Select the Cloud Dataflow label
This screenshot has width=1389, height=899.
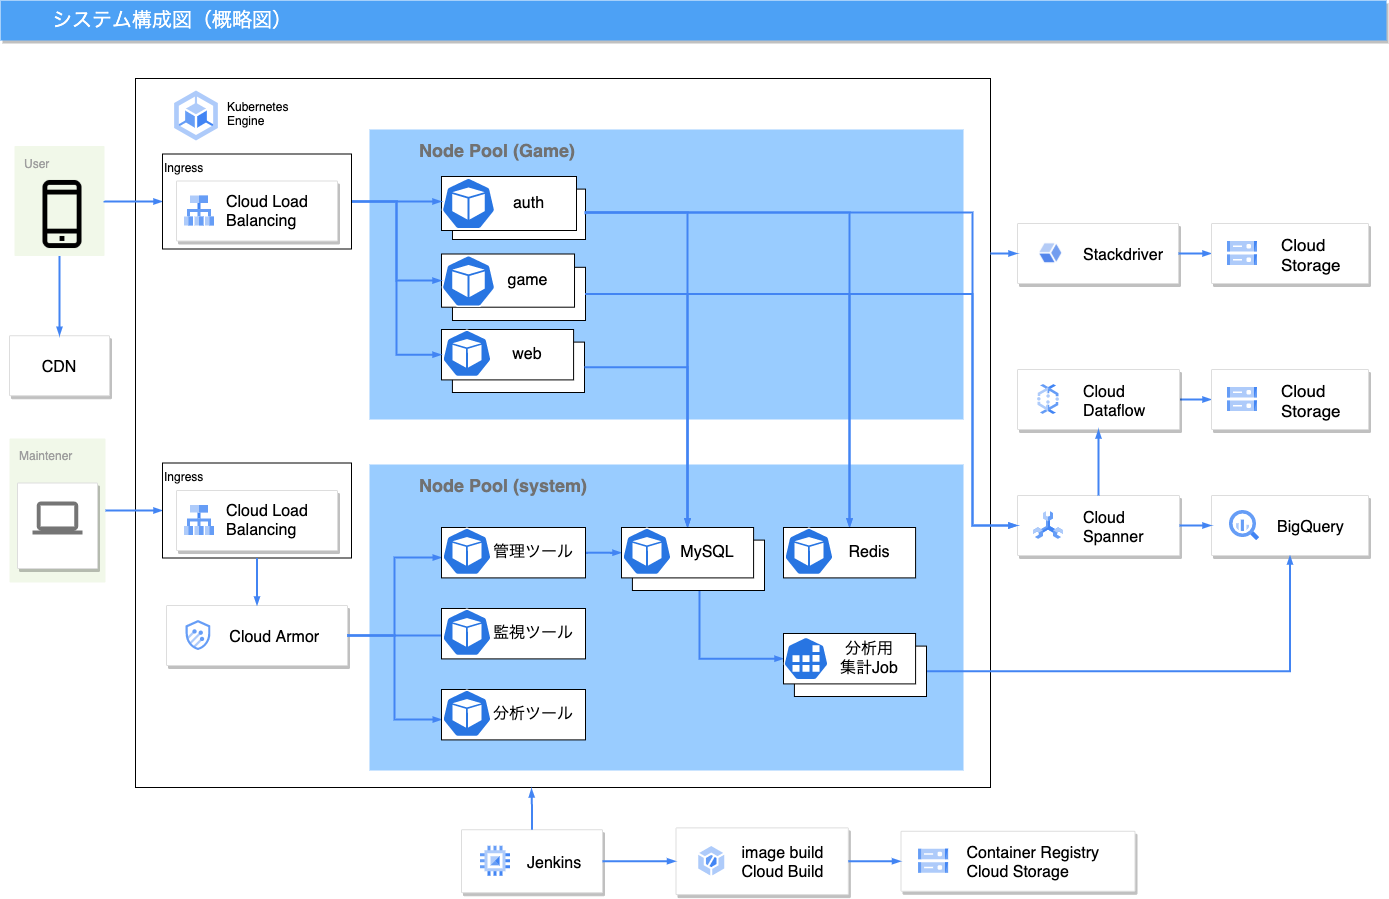[1114, 400]
